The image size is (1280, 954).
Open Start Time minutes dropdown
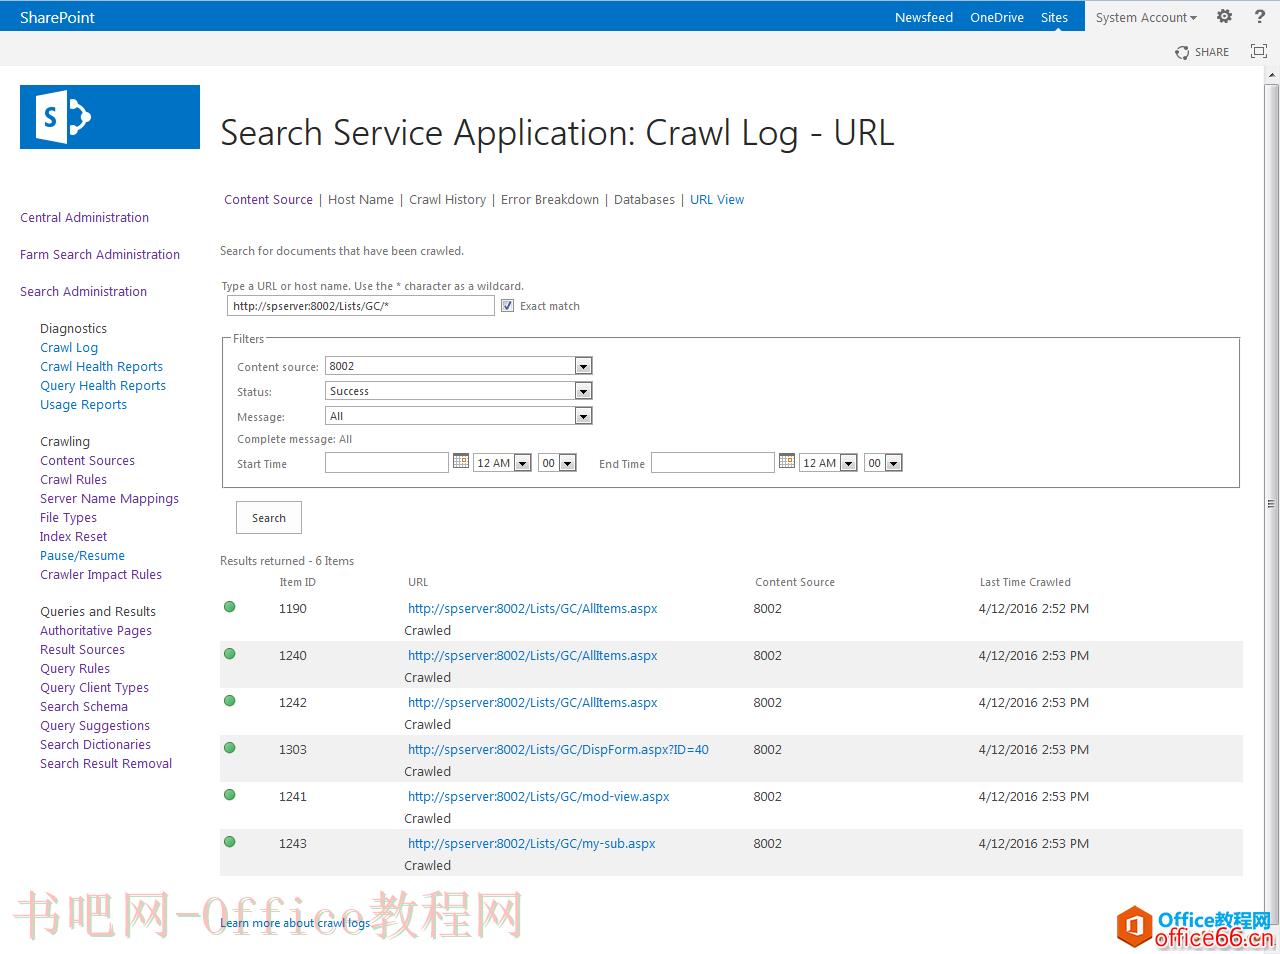click(557, 463)
